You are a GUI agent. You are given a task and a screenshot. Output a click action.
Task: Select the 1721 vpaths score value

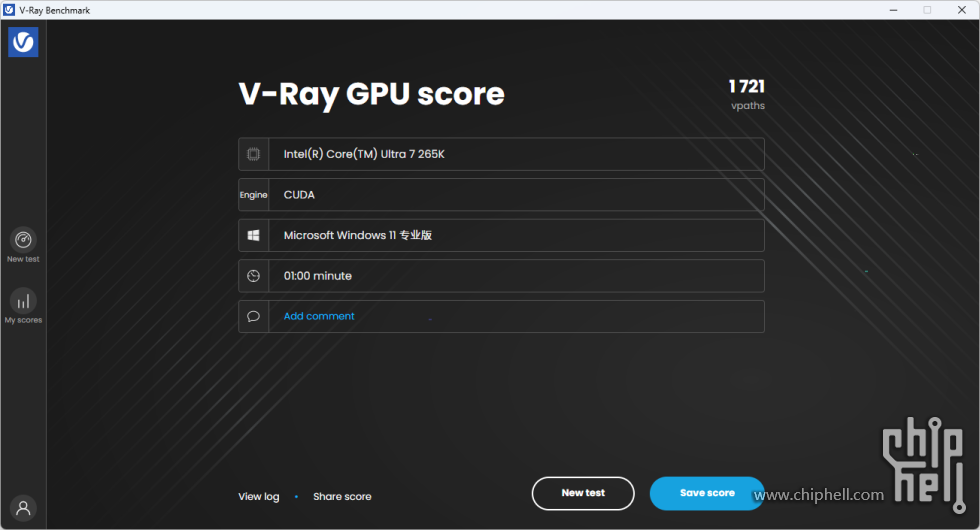(x=746, y=86)
